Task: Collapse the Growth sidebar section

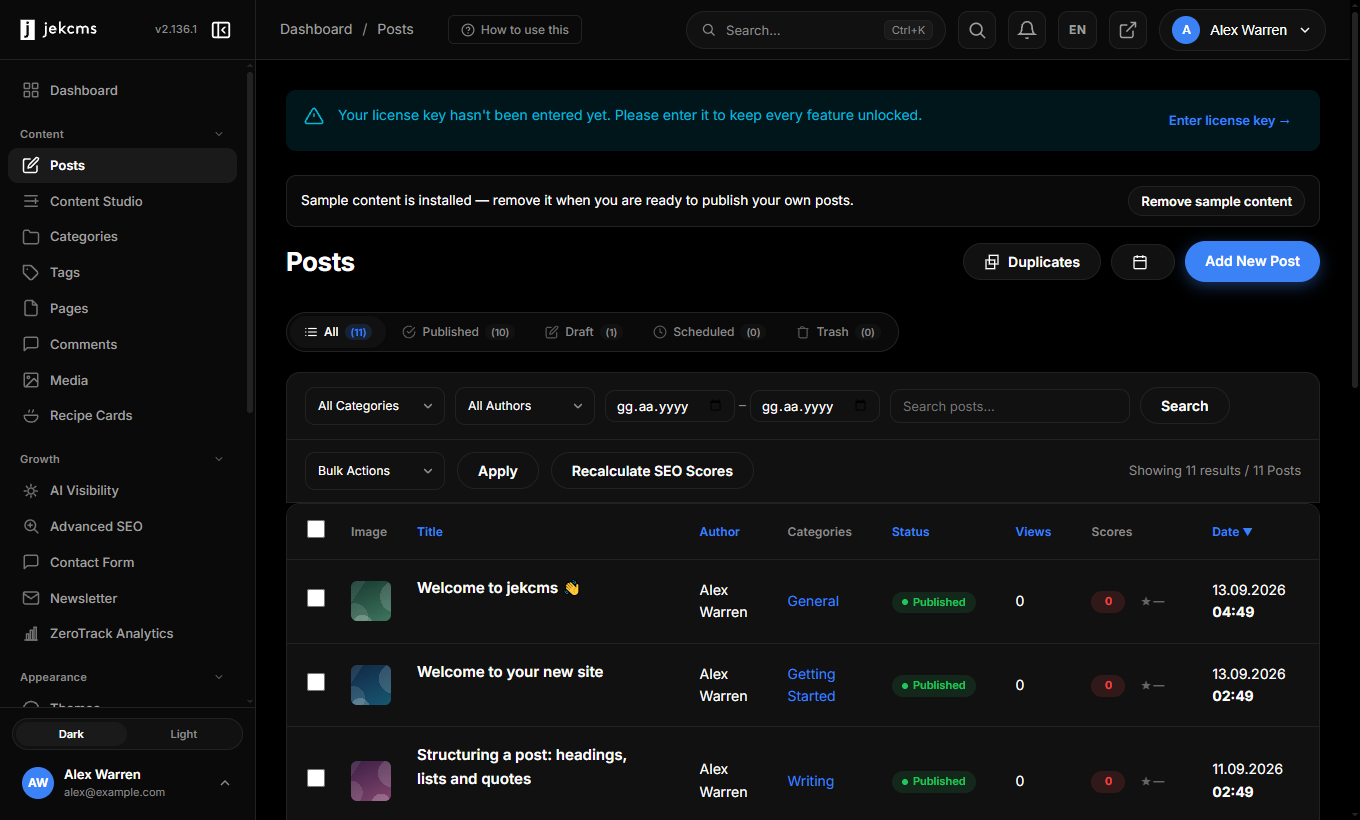Action: (x=219, y=459)
